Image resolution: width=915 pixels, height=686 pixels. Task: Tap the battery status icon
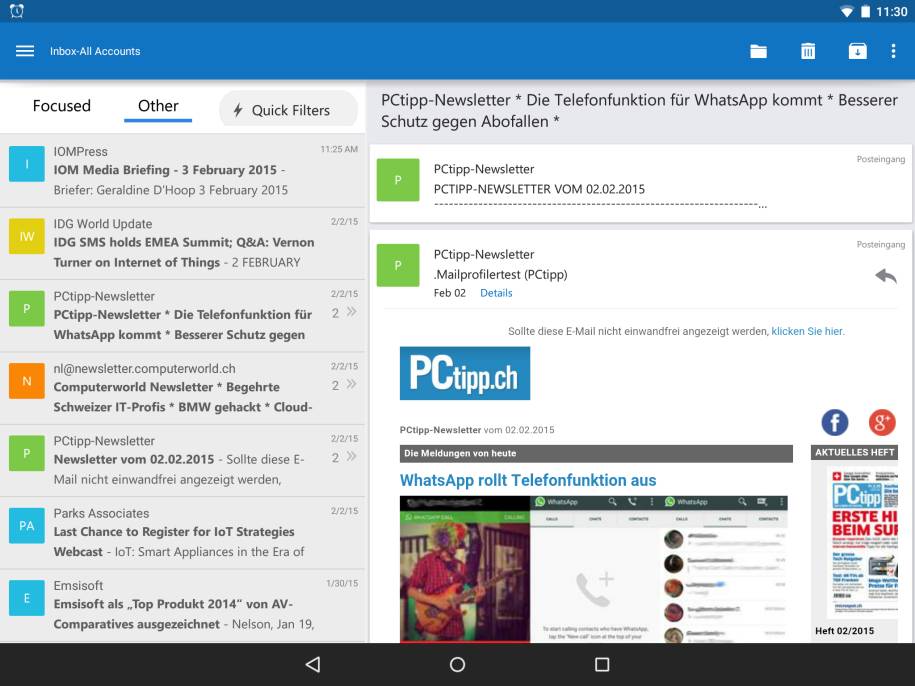pos(865,12)
